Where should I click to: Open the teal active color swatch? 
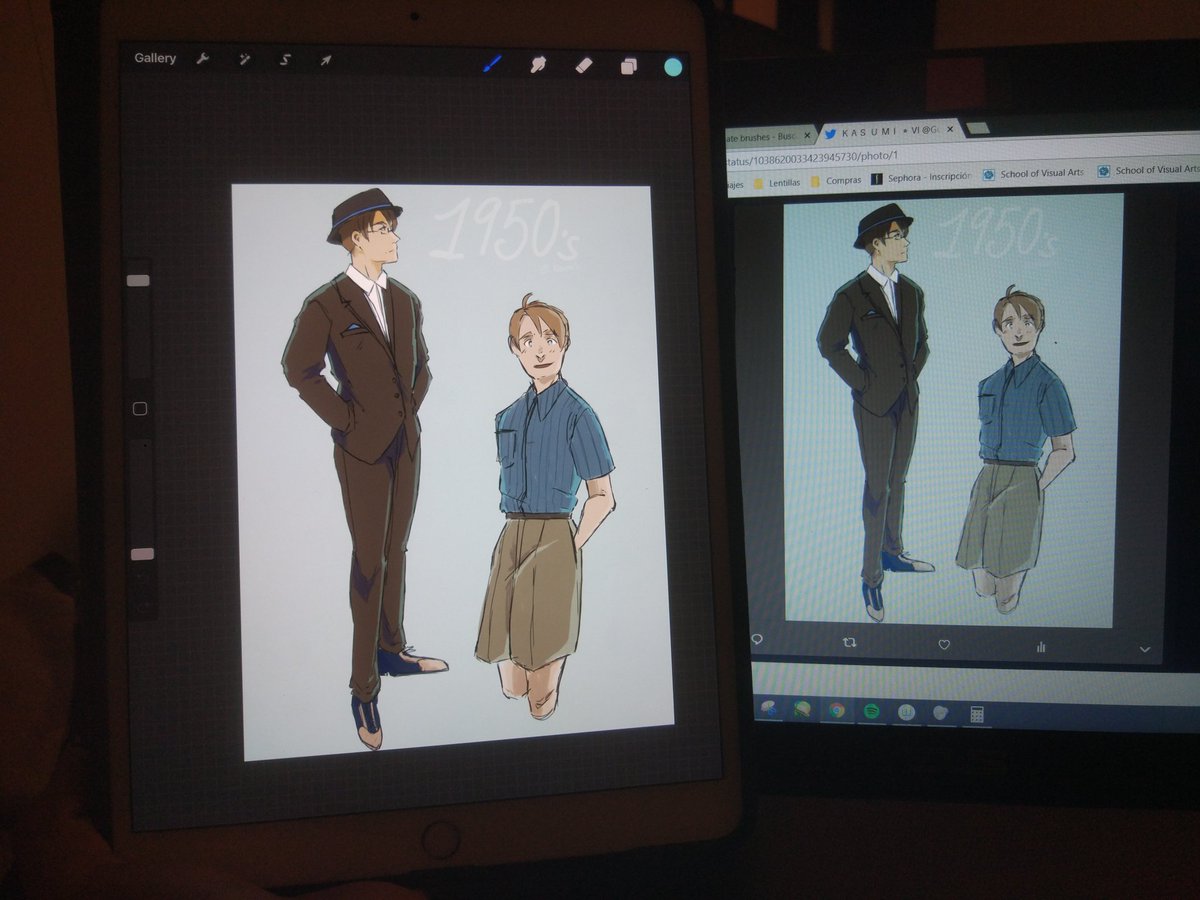(x=673, y=67)
